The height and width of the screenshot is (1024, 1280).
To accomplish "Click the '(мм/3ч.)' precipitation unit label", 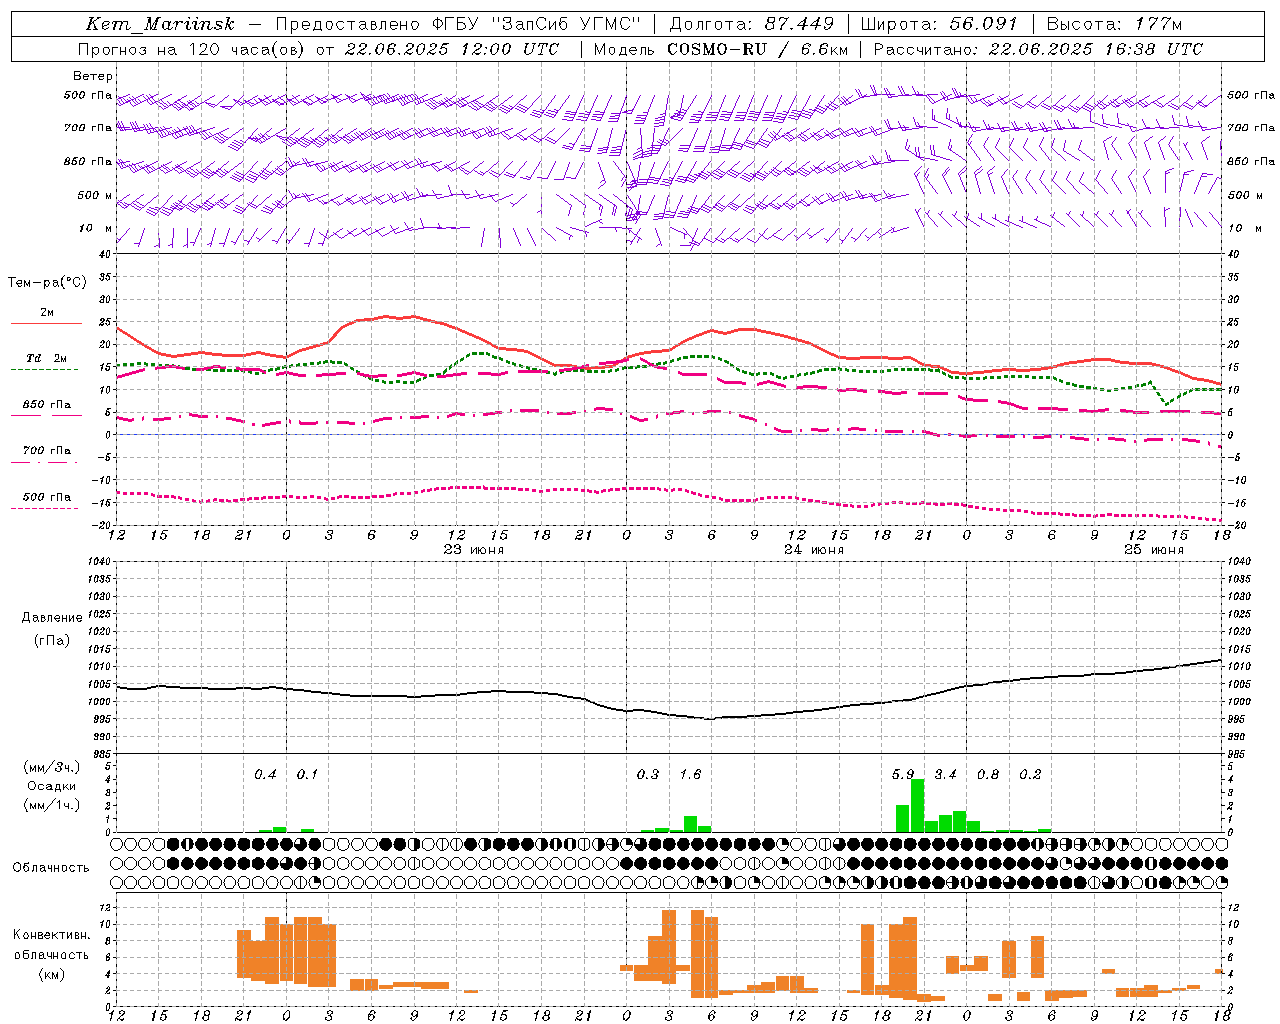I will coord(52,767).
